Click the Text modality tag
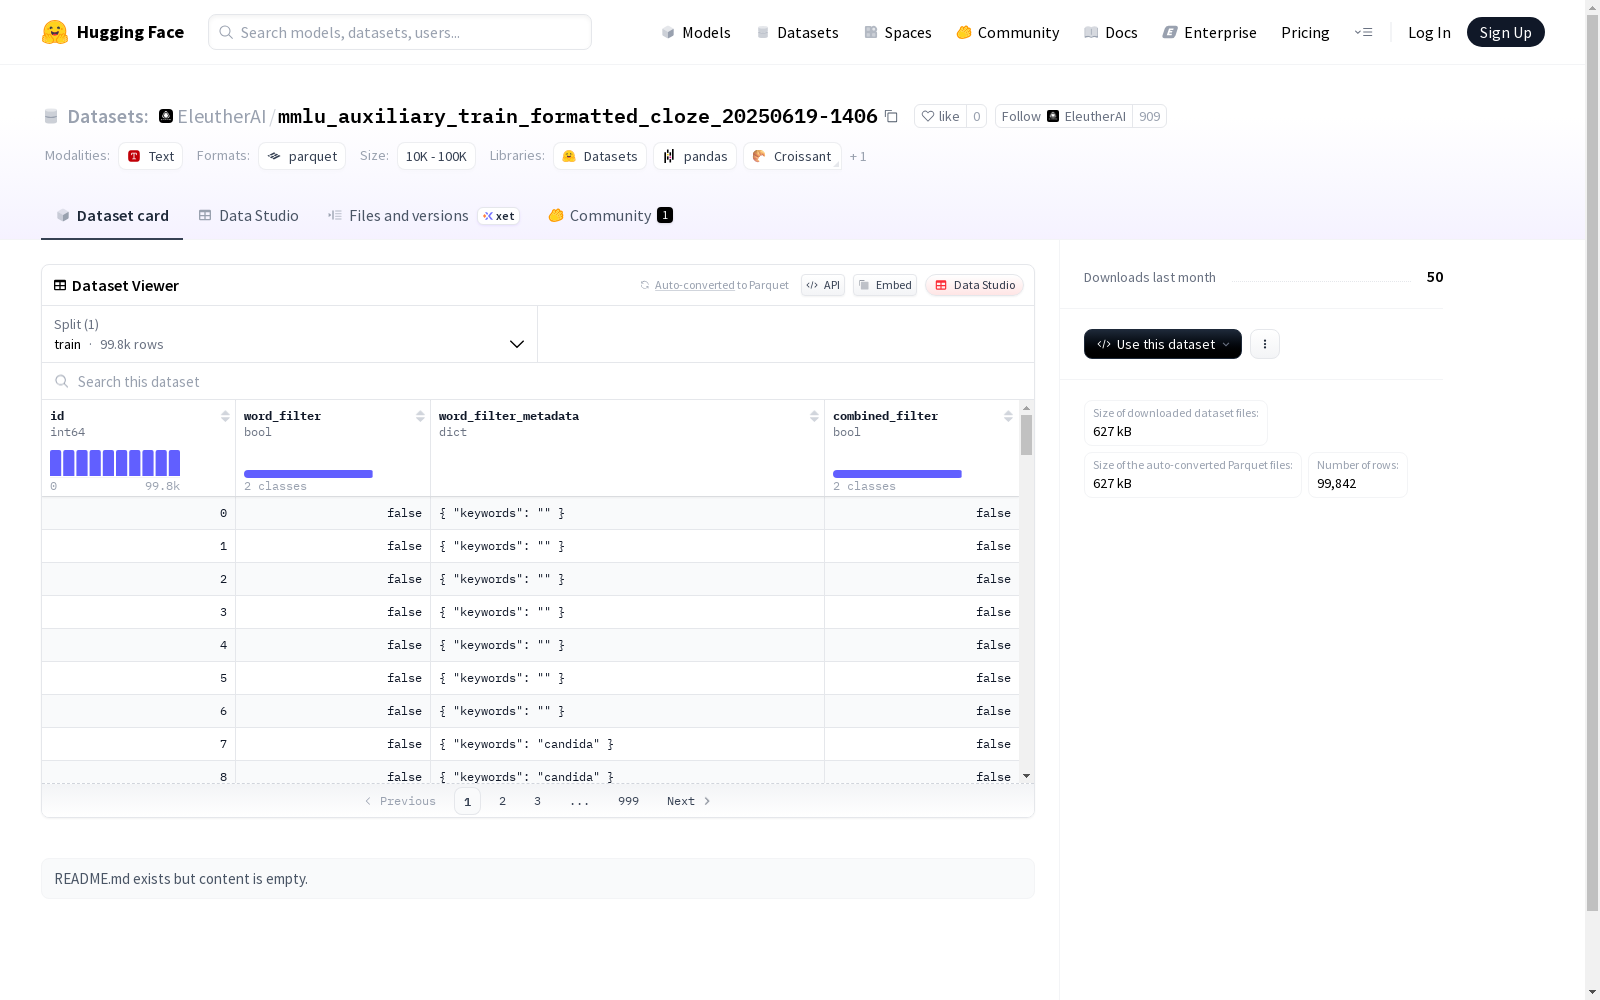The image size is (1600, 1000). (x=151, y=156)
